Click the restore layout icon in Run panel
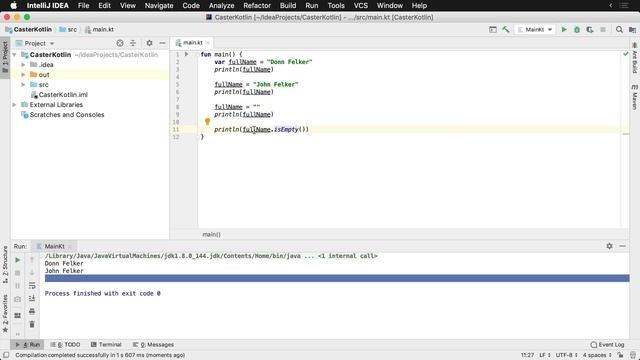Screen dimensions: 640x360 [18, 316]
